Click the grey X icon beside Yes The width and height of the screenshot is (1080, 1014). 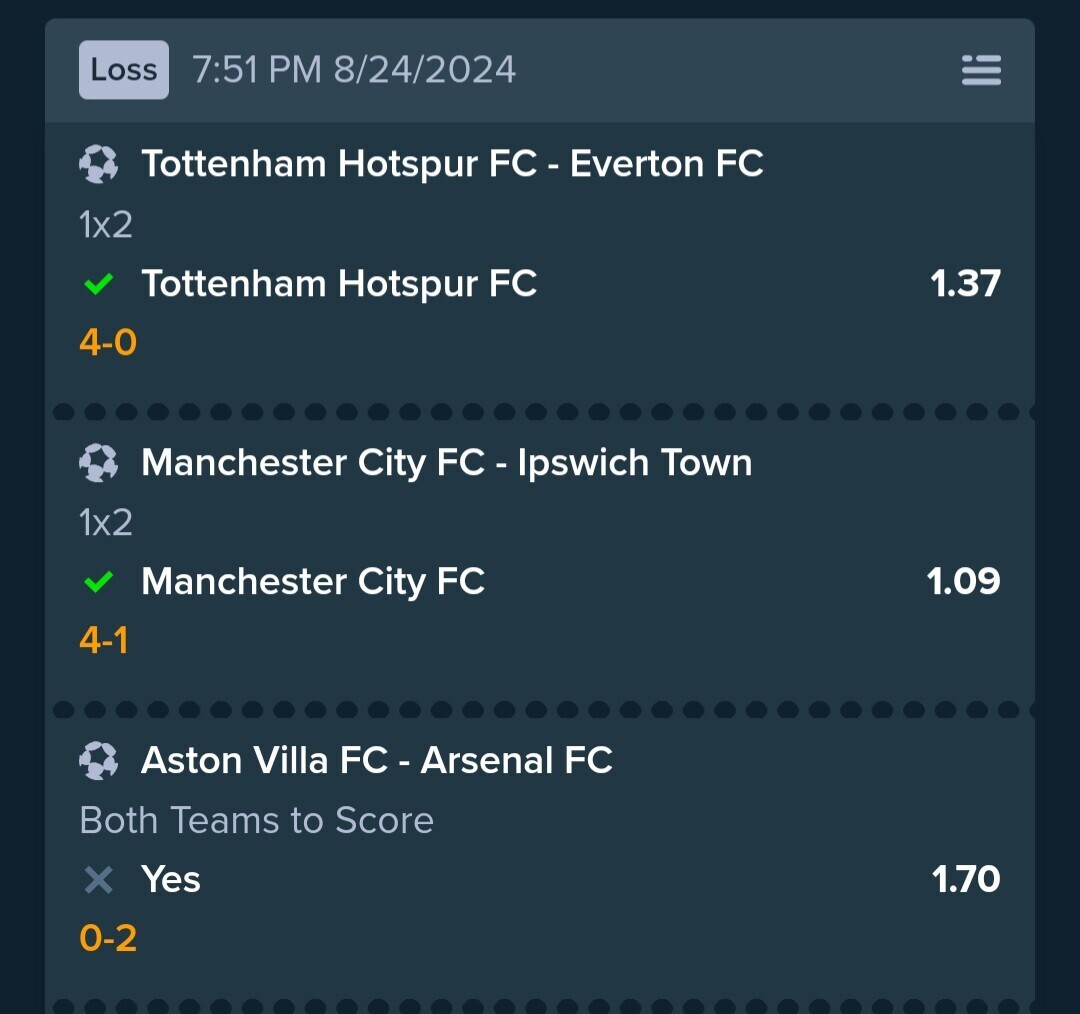point(98,880)
